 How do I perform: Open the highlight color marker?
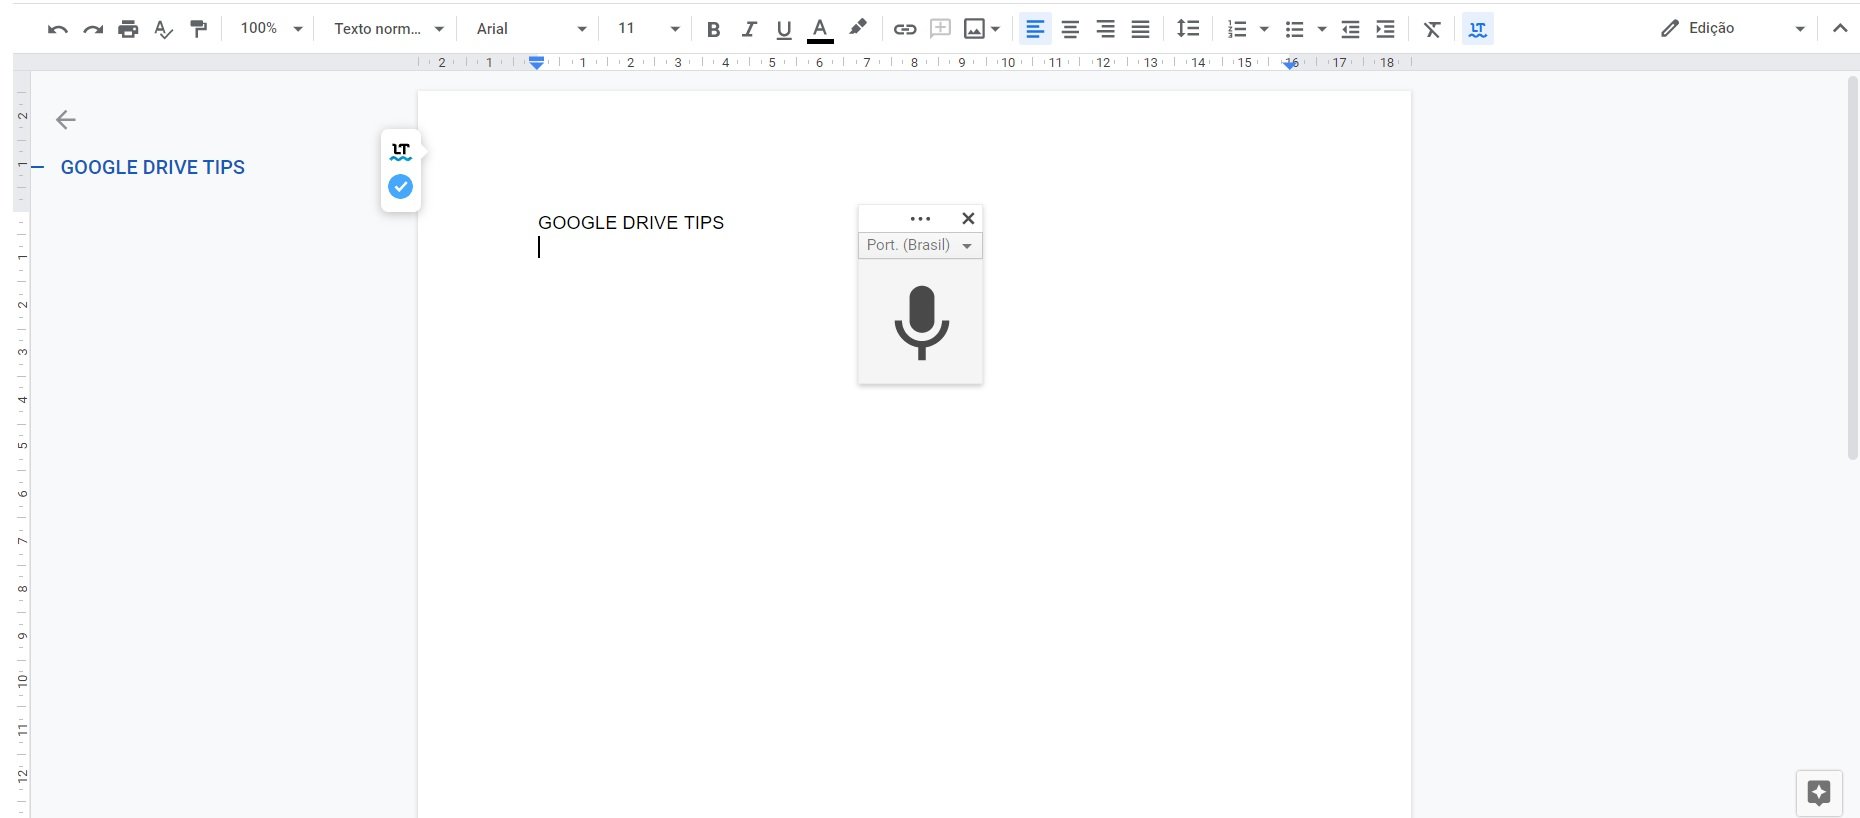(857, 28)
